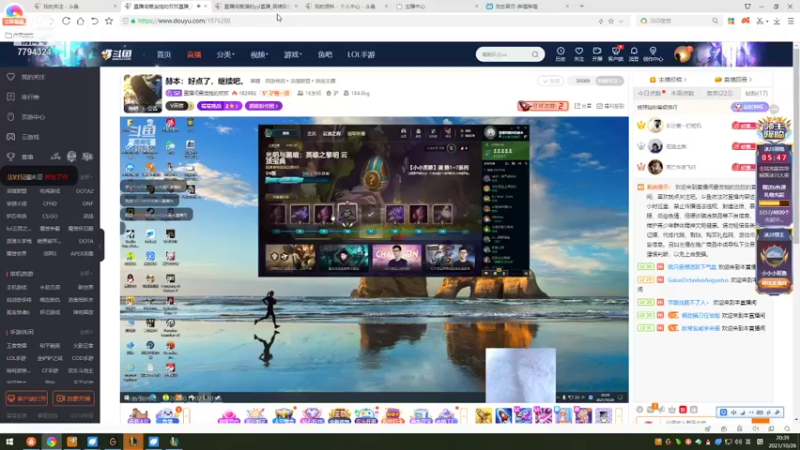Viewport: 800px width, 450px height.
Task: Click the red remaining-count banner
Action: (x=542, y=106)
